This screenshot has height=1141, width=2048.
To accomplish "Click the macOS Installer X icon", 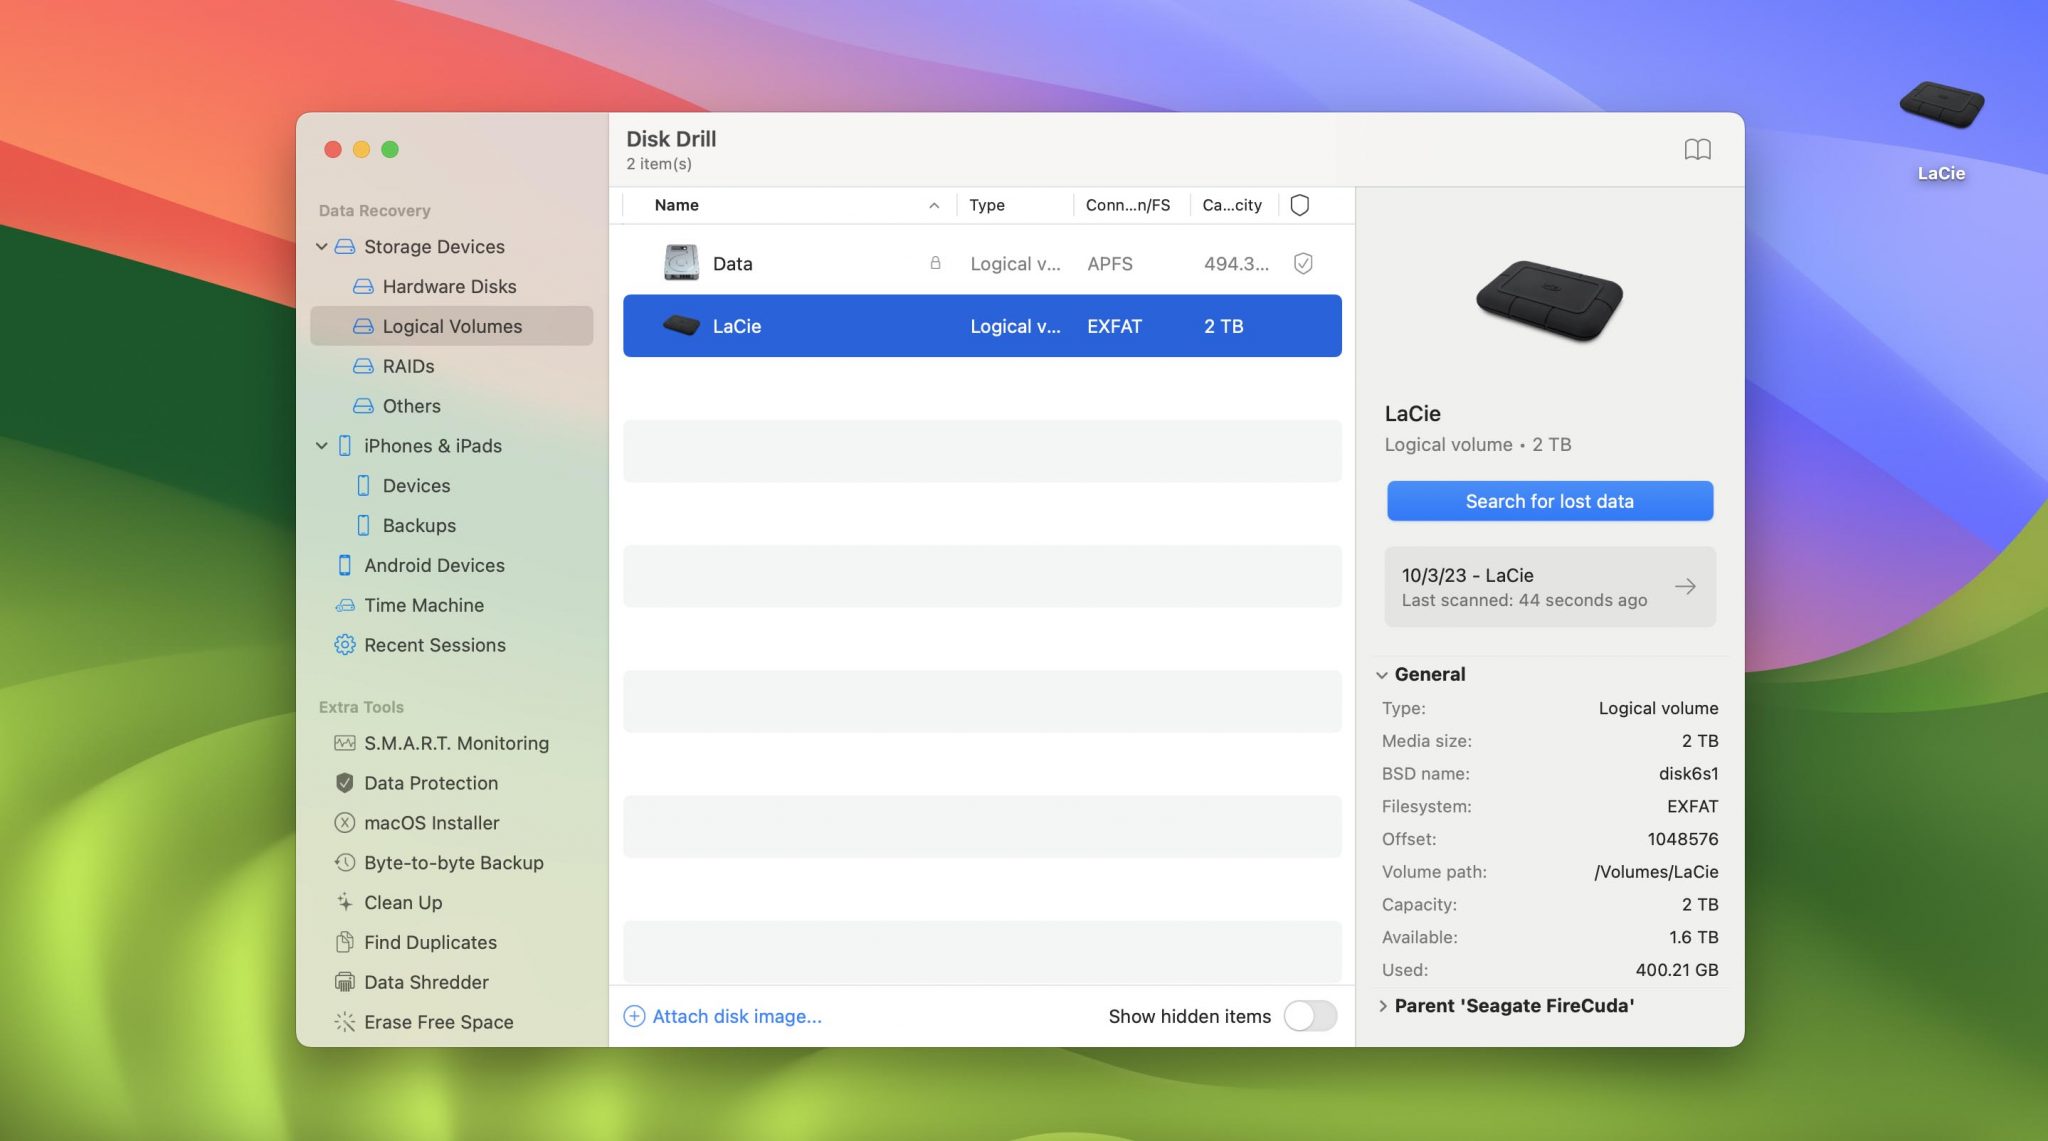I will pos(345,823).
